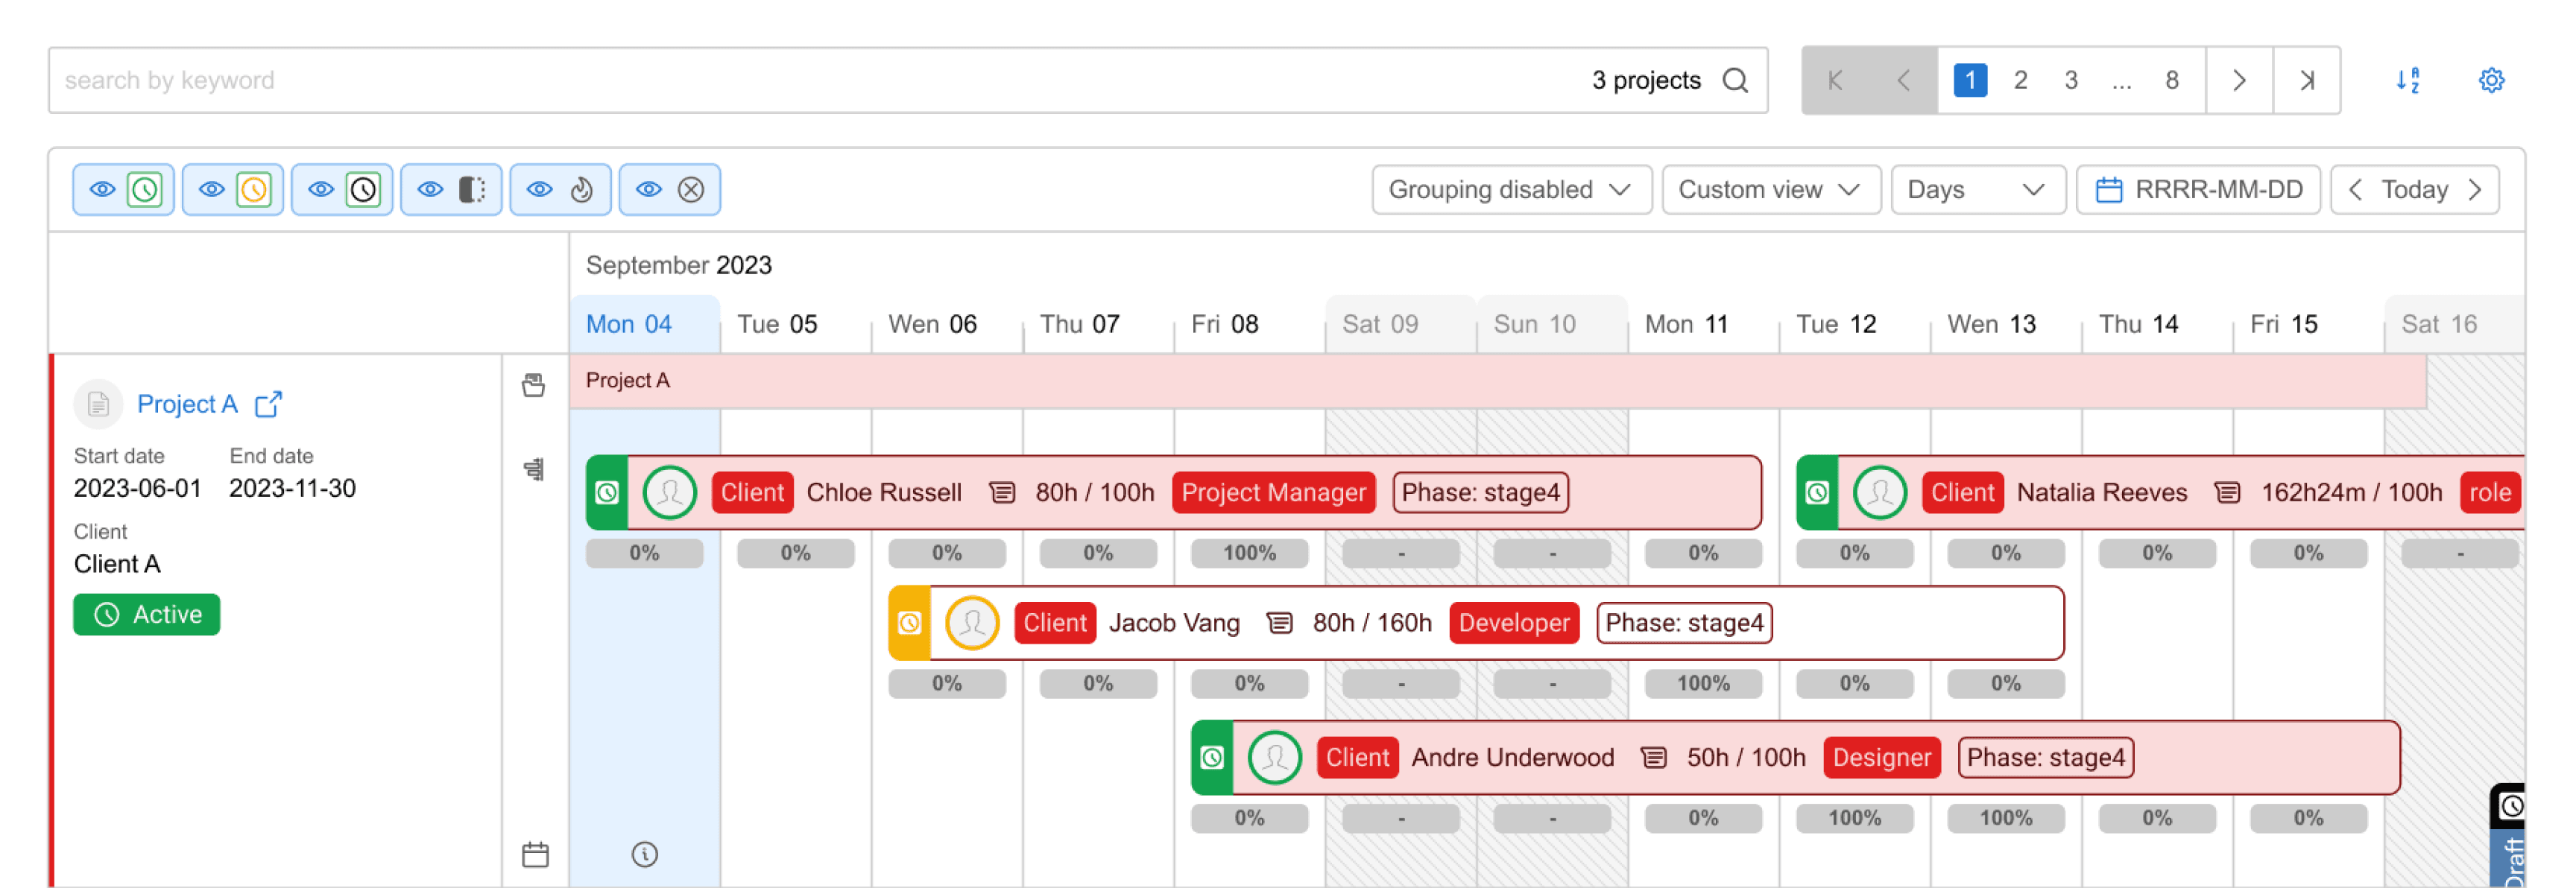Go to page 2
2576x888 pixels.
pos(2020,80)
